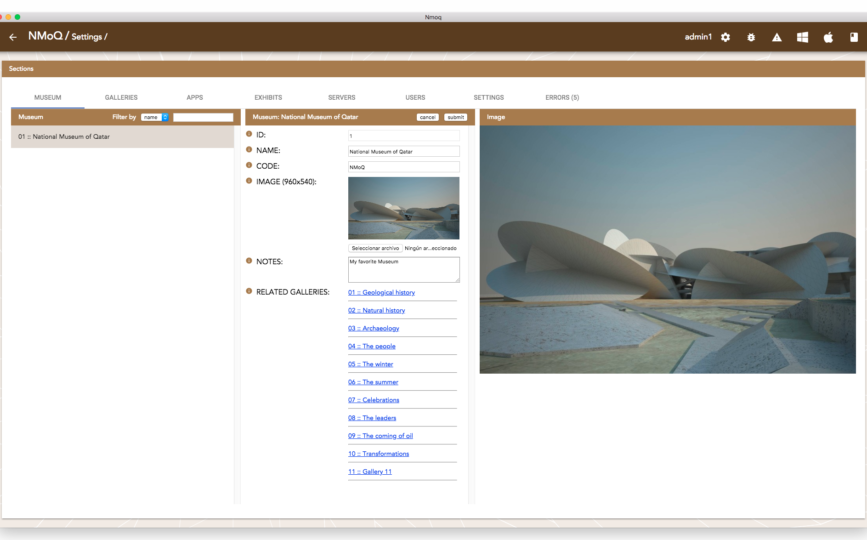The height and width of the screenshot is (540, 867).
Task: Click the large museum preview image
Action: pyautogui.click(x=667, y=249)
